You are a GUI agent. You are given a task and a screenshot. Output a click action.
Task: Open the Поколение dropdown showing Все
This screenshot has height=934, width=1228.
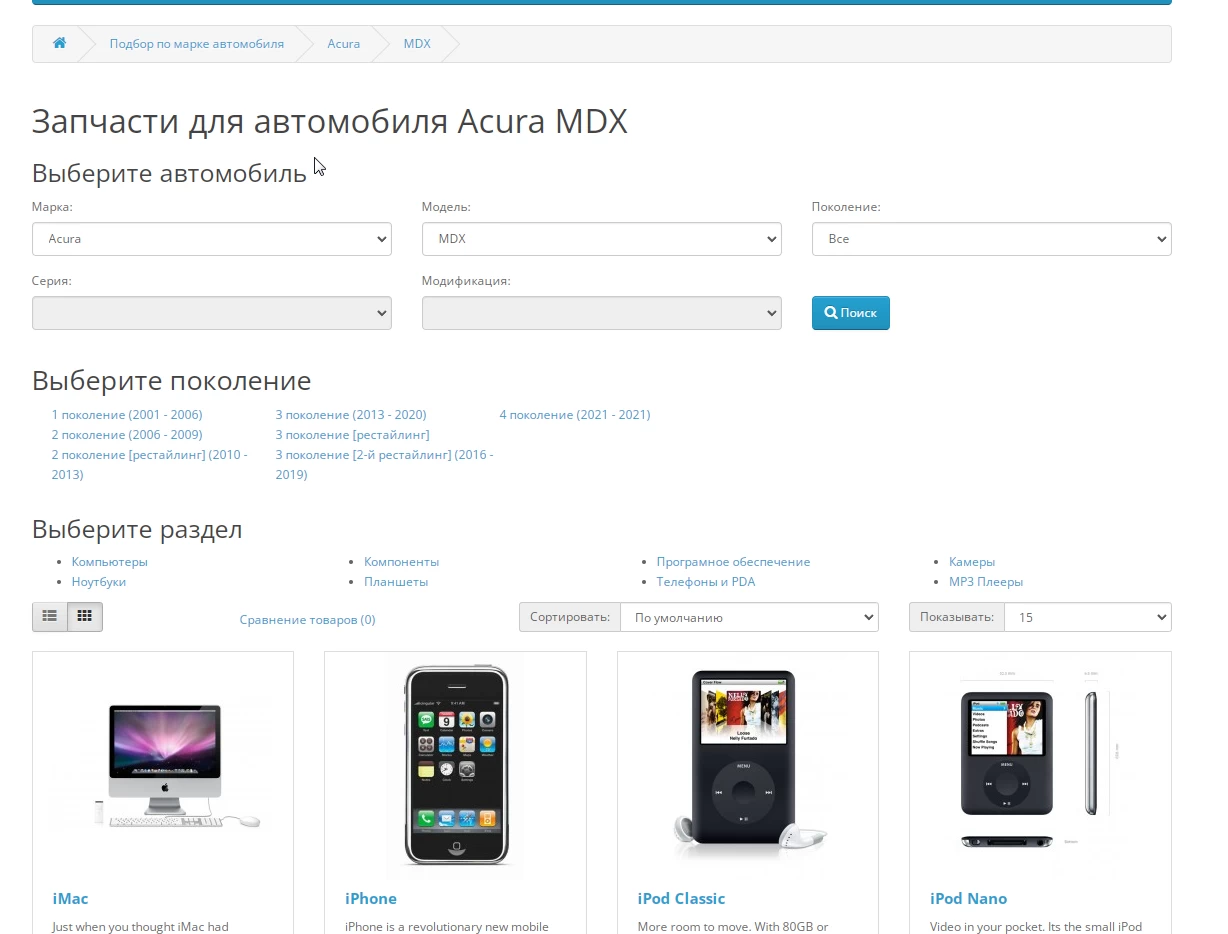tap(992, 239)
